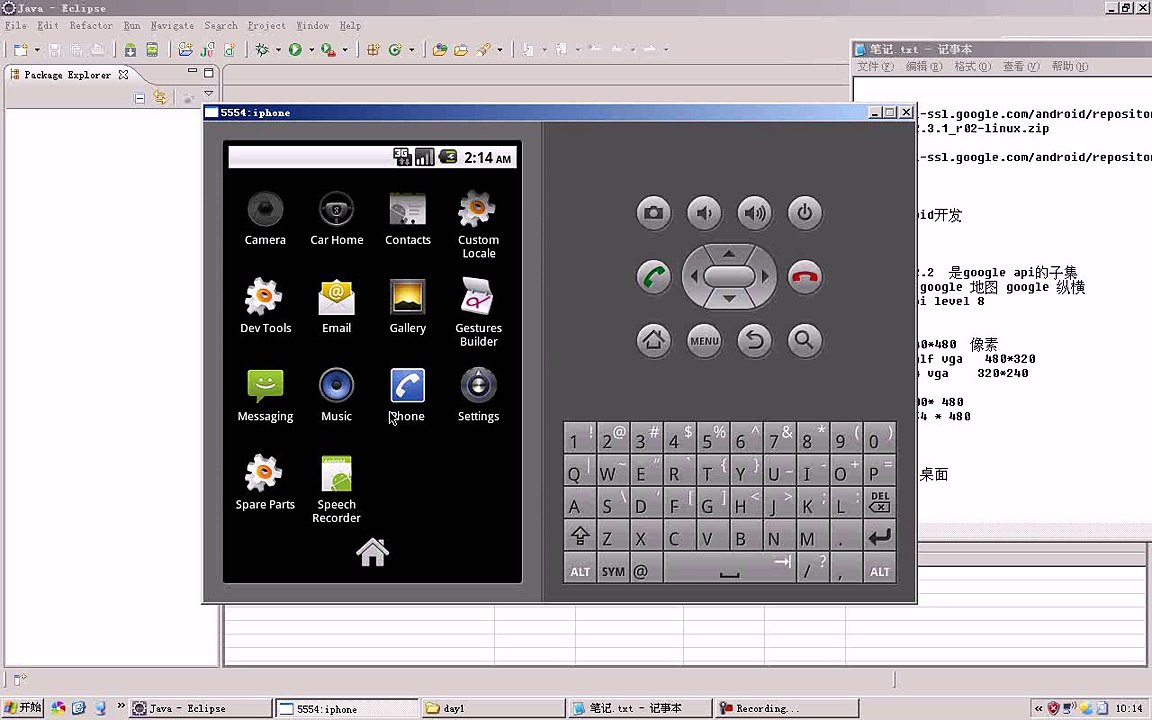Open Package Explorer view menu triangle
The width and height of the screenshot is (1152, 720).
coord(208,95)
